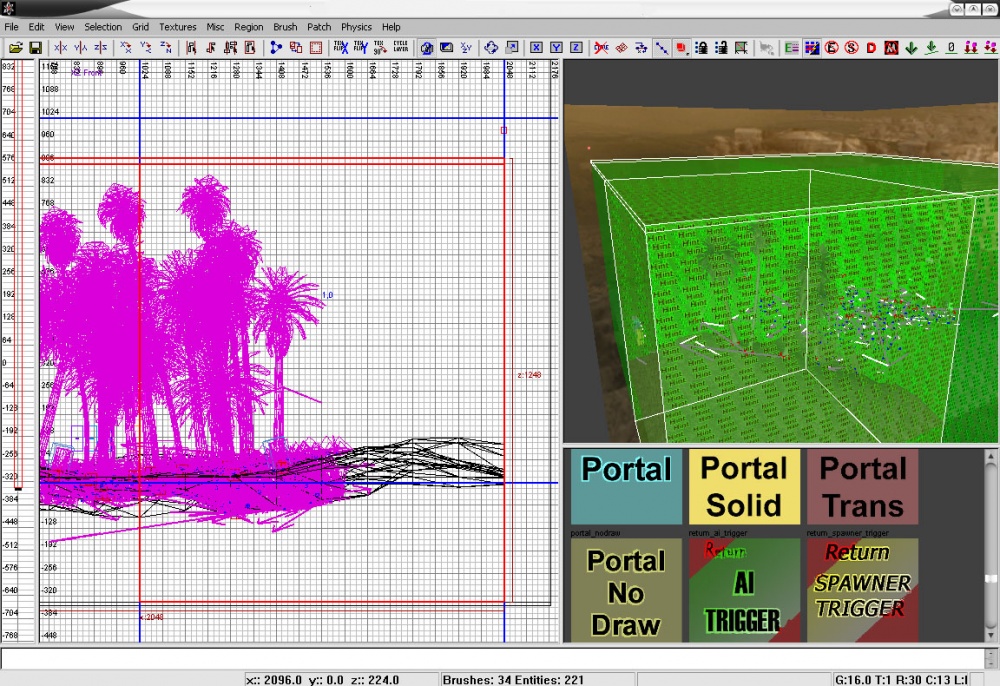
Task: Click the green drop-to-ground arrow icon
Action: pyautogui.click(x=931, y=48)
